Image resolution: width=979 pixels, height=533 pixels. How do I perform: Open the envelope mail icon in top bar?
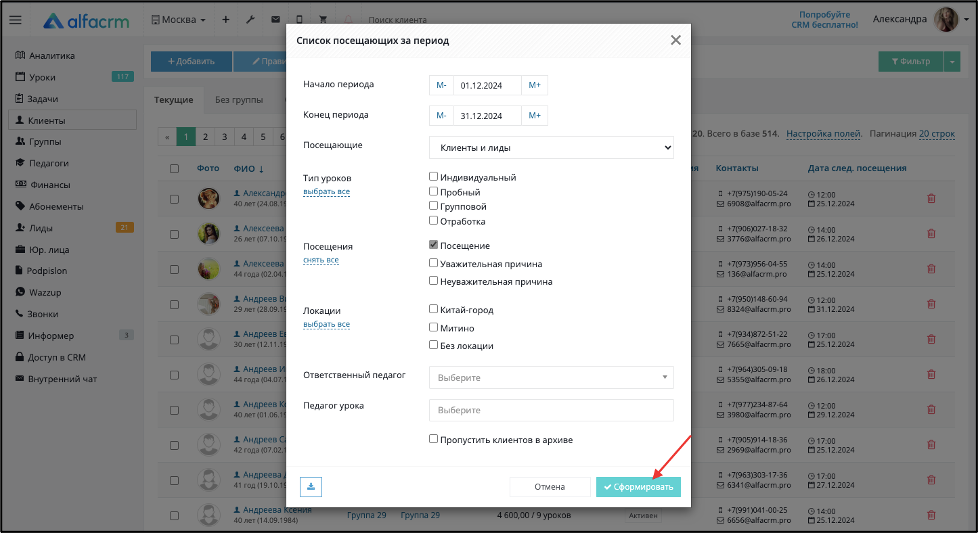pyautogui.click(x=275, y=19)
